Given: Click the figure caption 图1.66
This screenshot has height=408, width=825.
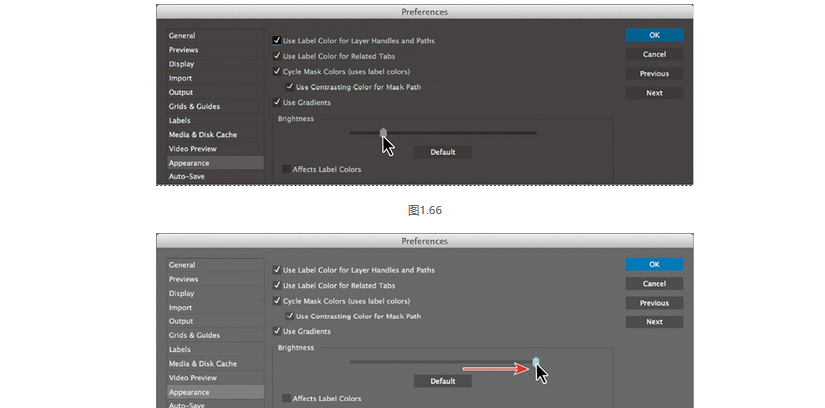Looking at the screenshot, I should (425, 211).
